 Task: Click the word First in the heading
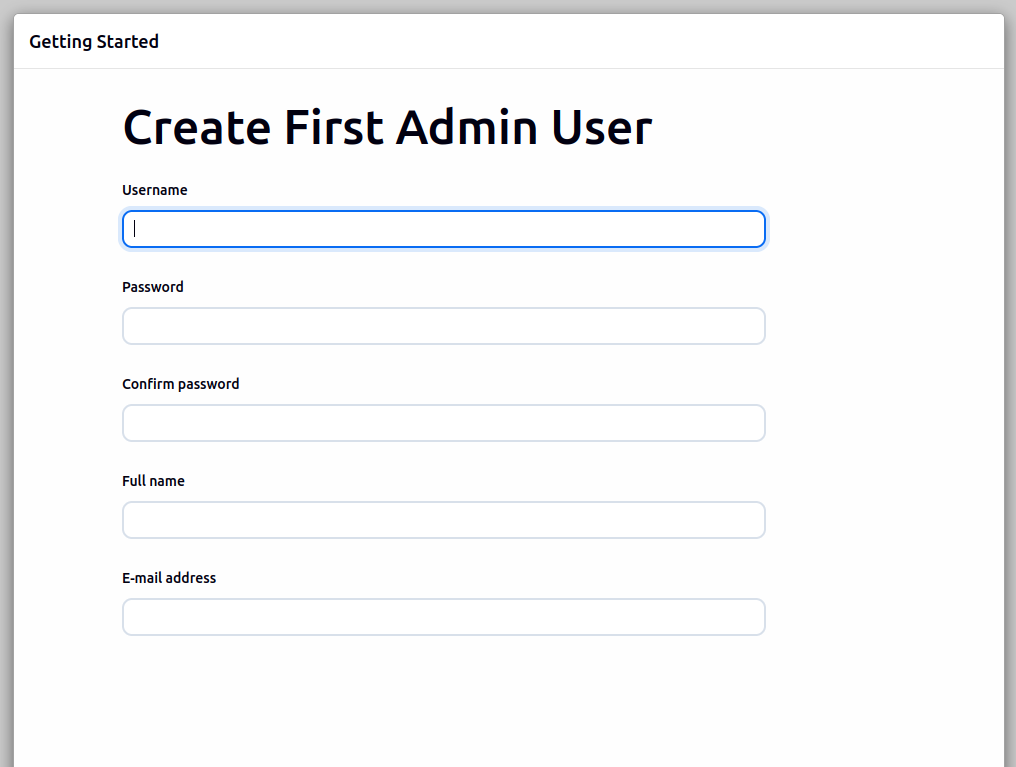333,128
